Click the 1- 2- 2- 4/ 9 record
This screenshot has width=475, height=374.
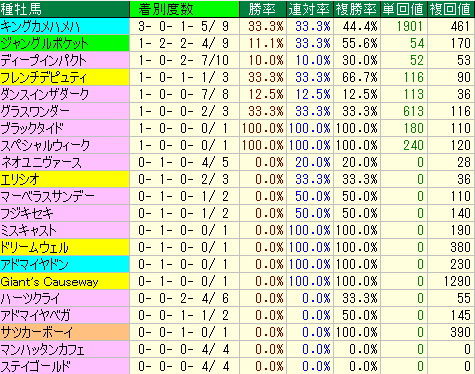click(x=184, y=43)
